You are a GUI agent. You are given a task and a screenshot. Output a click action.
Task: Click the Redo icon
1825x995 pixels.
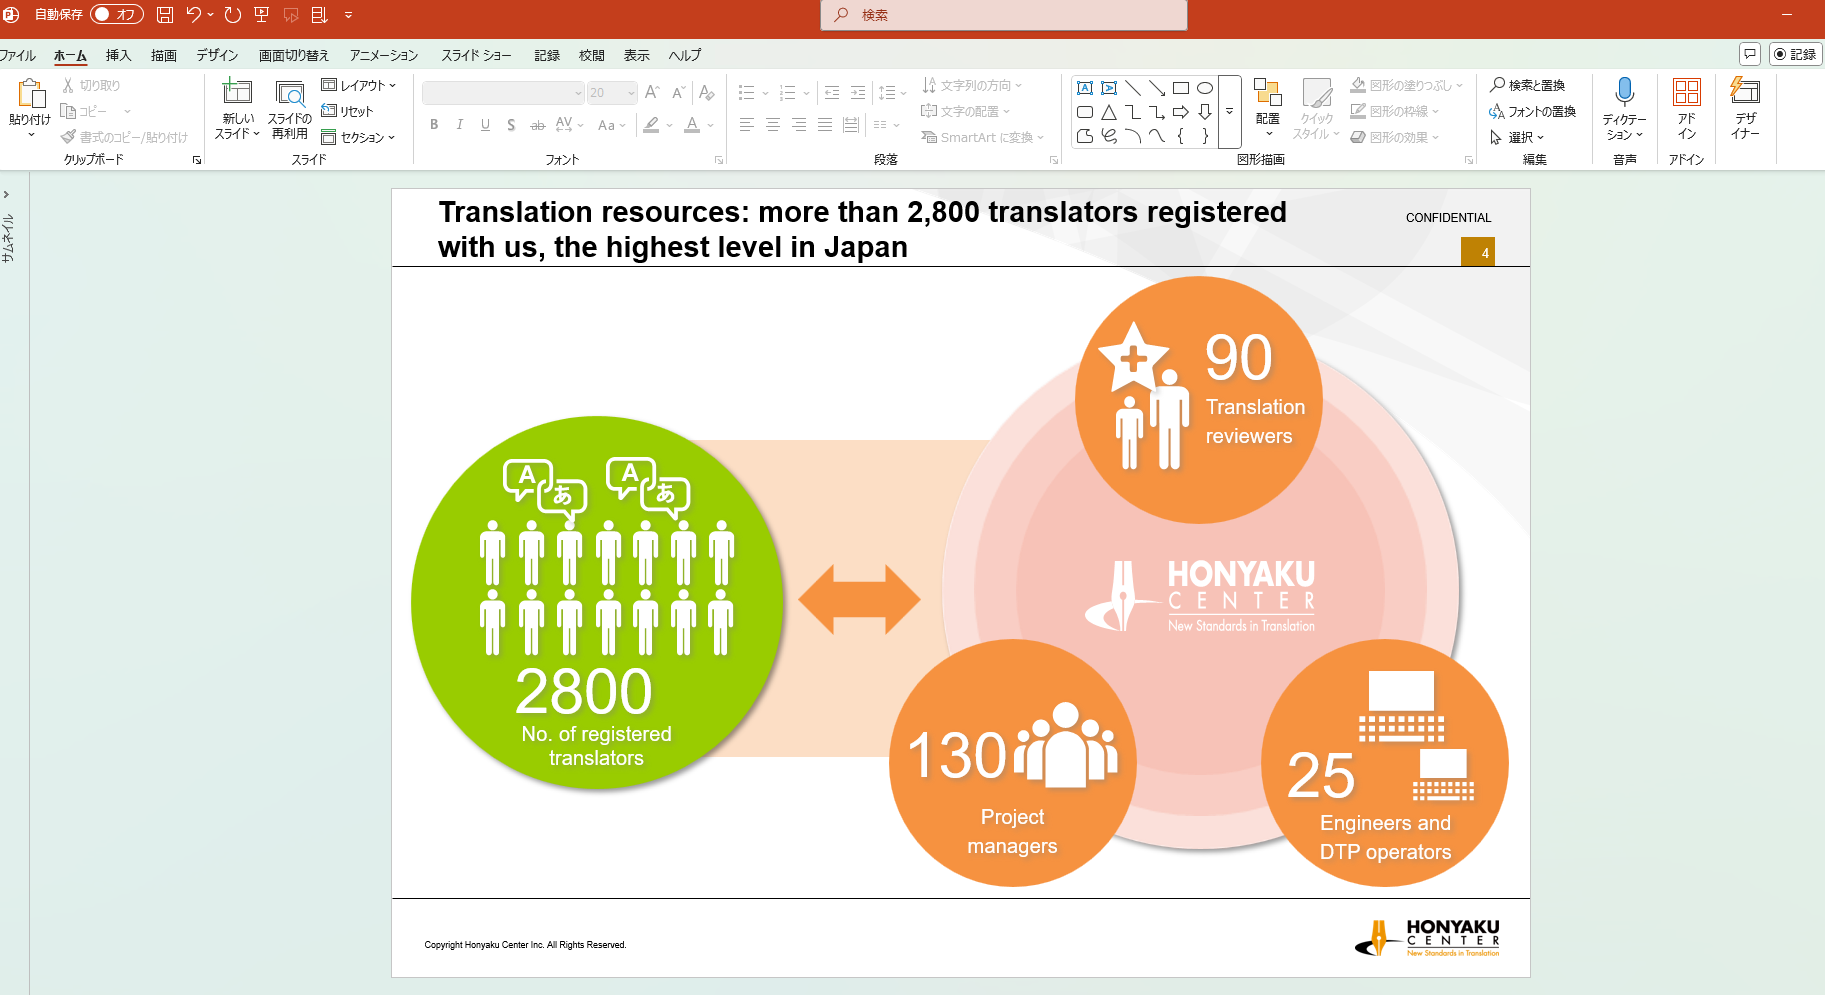(x=233, y=15)
